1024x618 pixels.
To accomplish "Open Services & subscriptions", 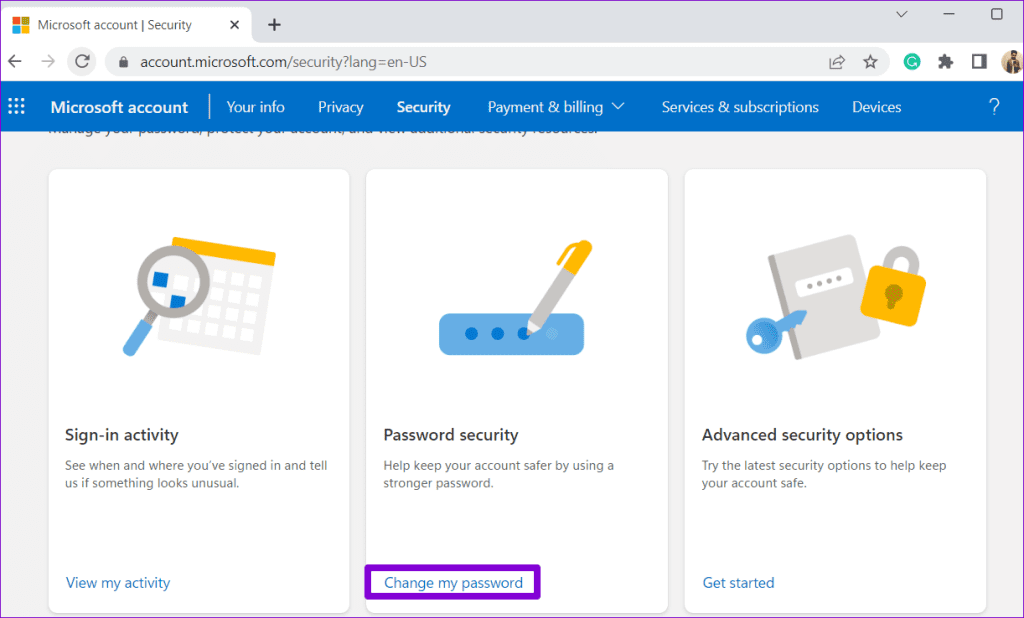I will 740,107.
